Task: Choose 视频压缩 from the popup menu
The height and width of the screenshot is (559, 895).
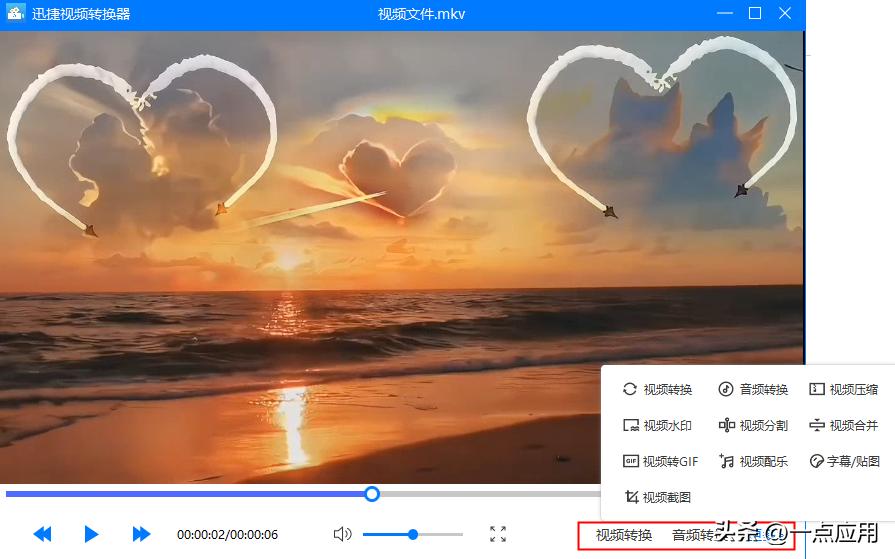Action: pos(844,390)
